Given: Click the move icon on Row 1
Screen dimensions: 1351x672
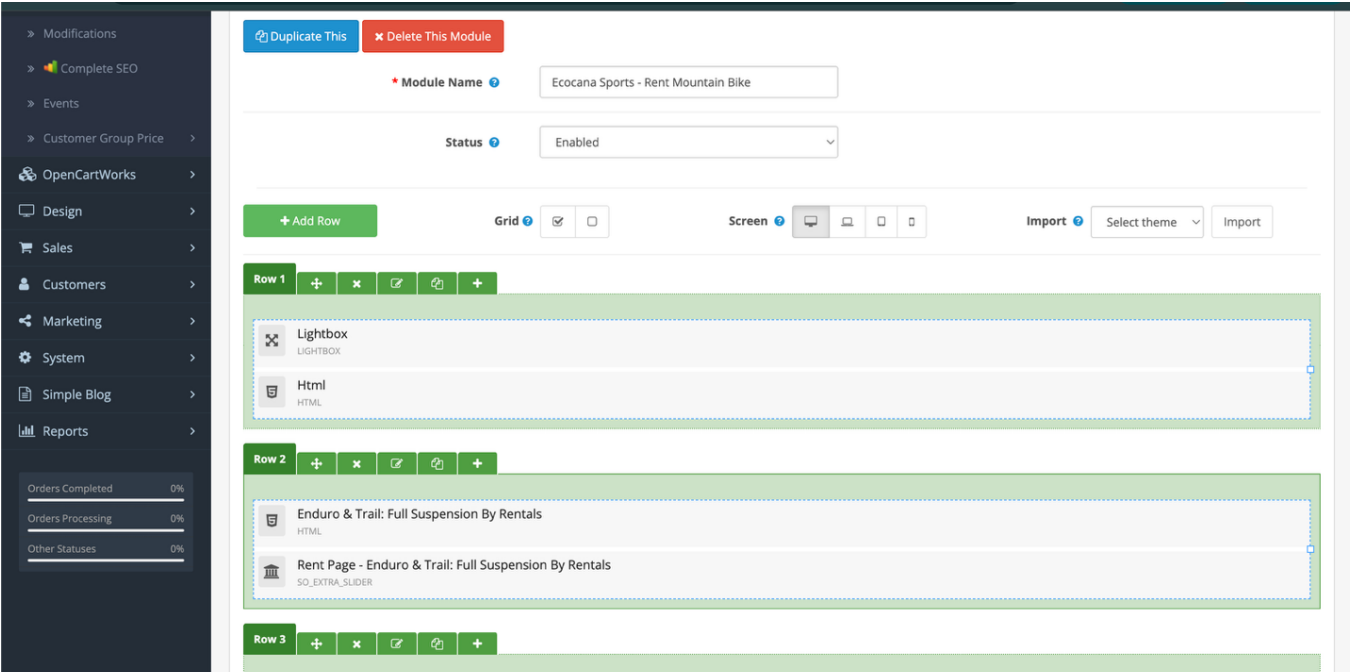Looking at the screenshot, I should point(317,283).
